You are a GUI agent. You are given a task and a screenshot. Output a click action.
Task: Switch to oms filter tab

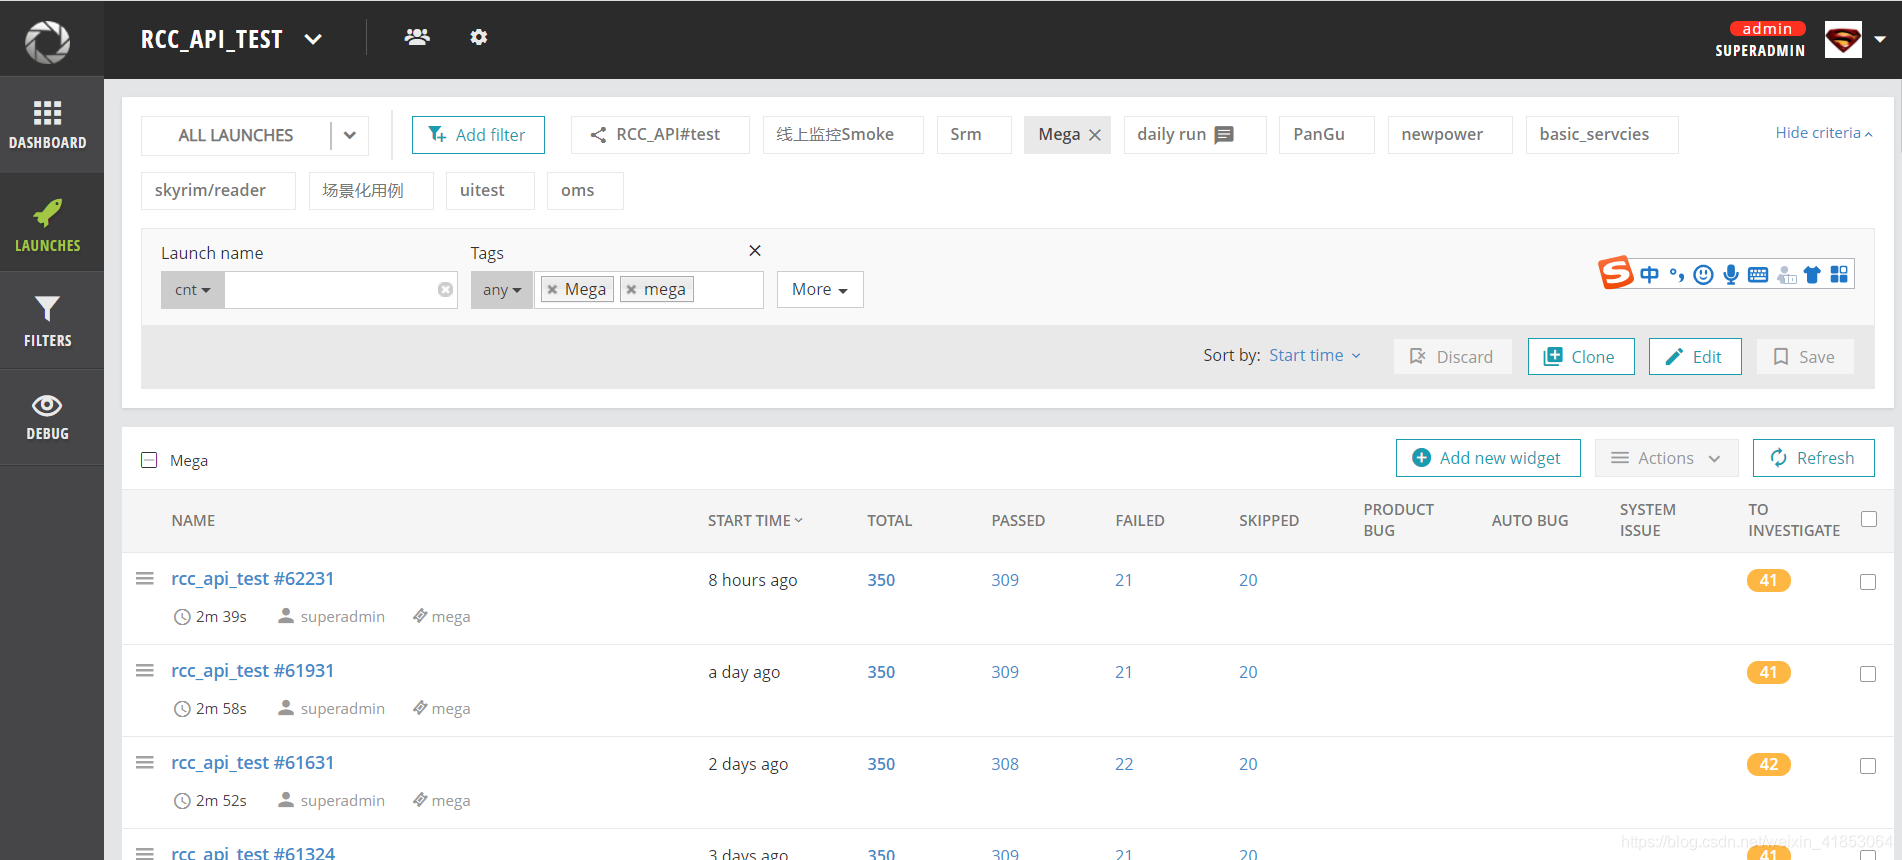(585, 191)
